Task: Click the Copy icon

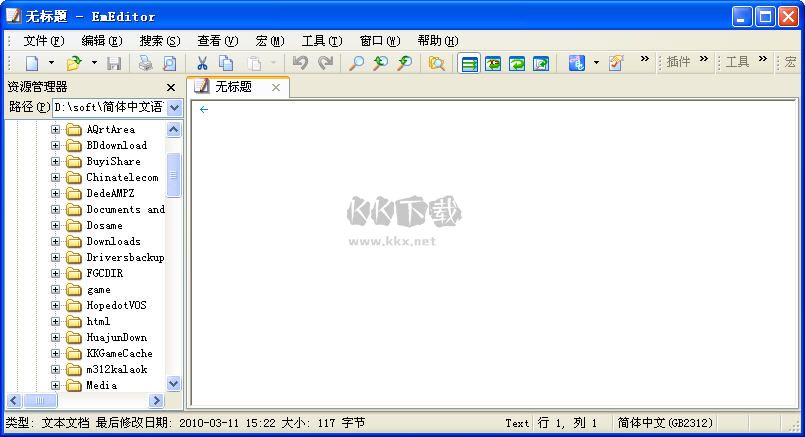Action: (x=226, y=63)
